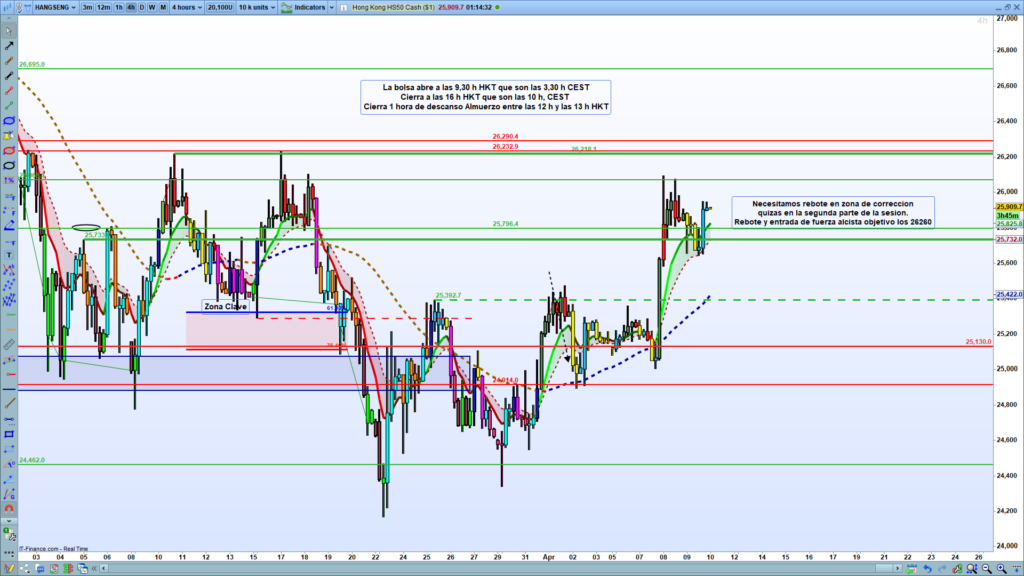The width and height of the screenshot is (1024, 576).
Task: Open the Indicators menu
Action: (303, 7)
